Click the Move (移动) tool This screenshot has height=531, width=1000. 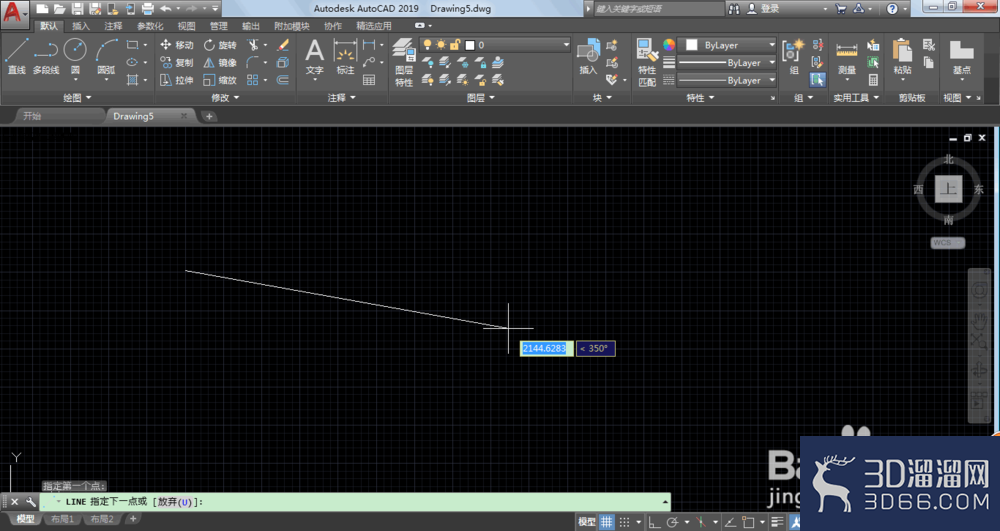177,45
